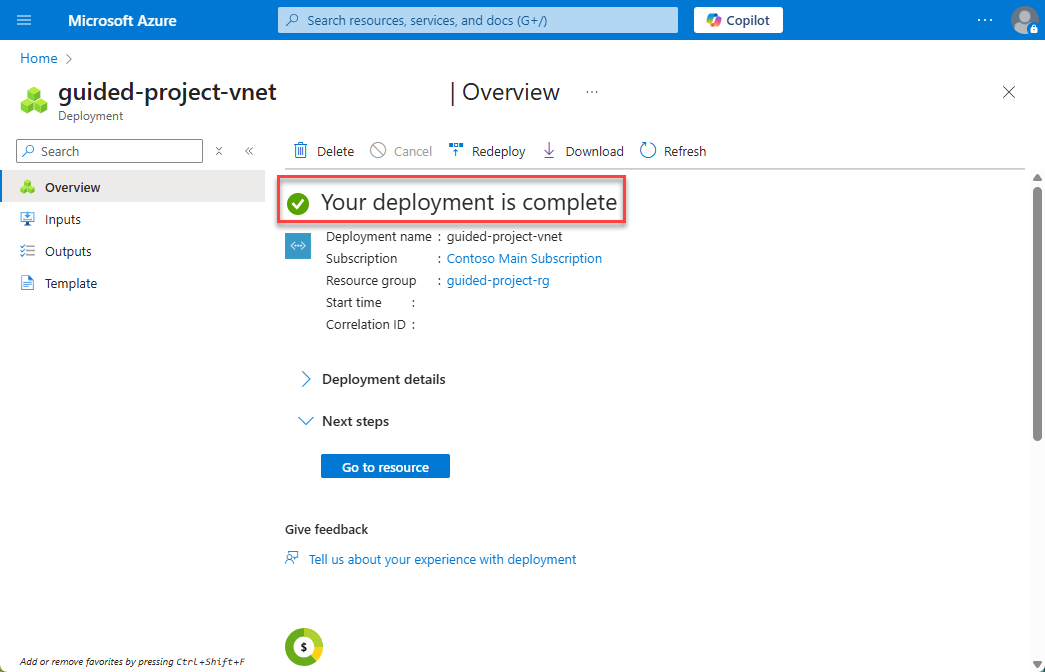The height and width of the screenshot is (672, 1045).
Task: Delete the deployment via the Delete label
Action: [x=335, y=151]
